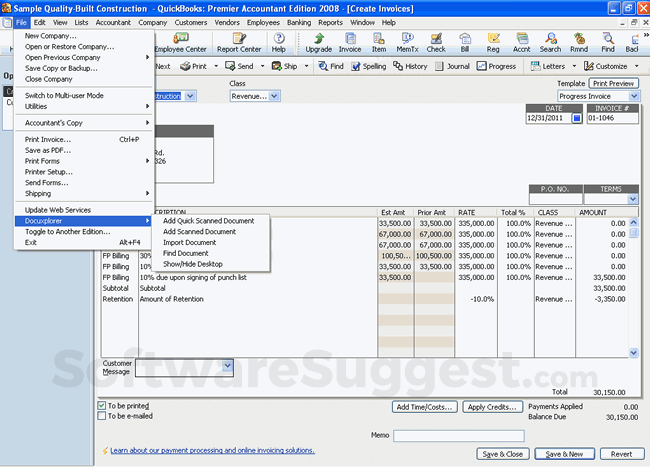Open the Search toolbar icon
Image resolution: width=650 pixels, height=467 pixels.
[x=550, y=43]
